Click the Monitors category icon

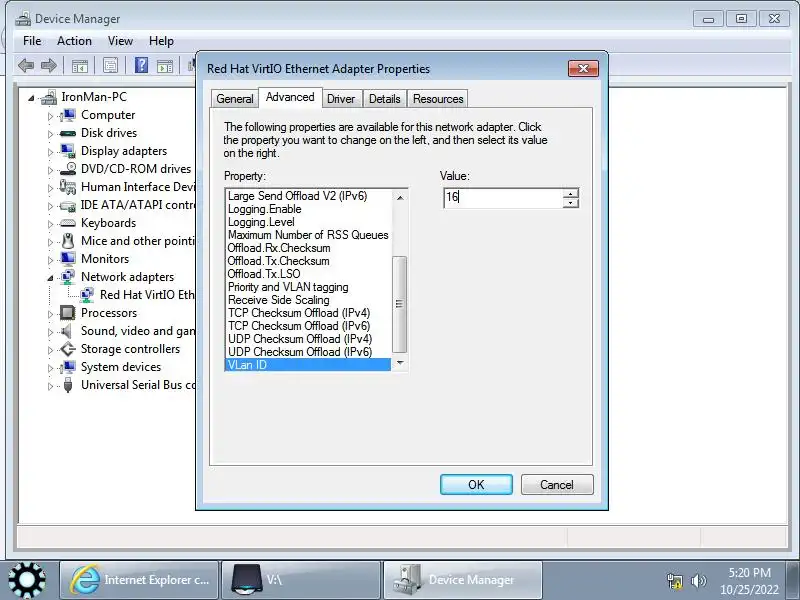(x=68, y=259)
